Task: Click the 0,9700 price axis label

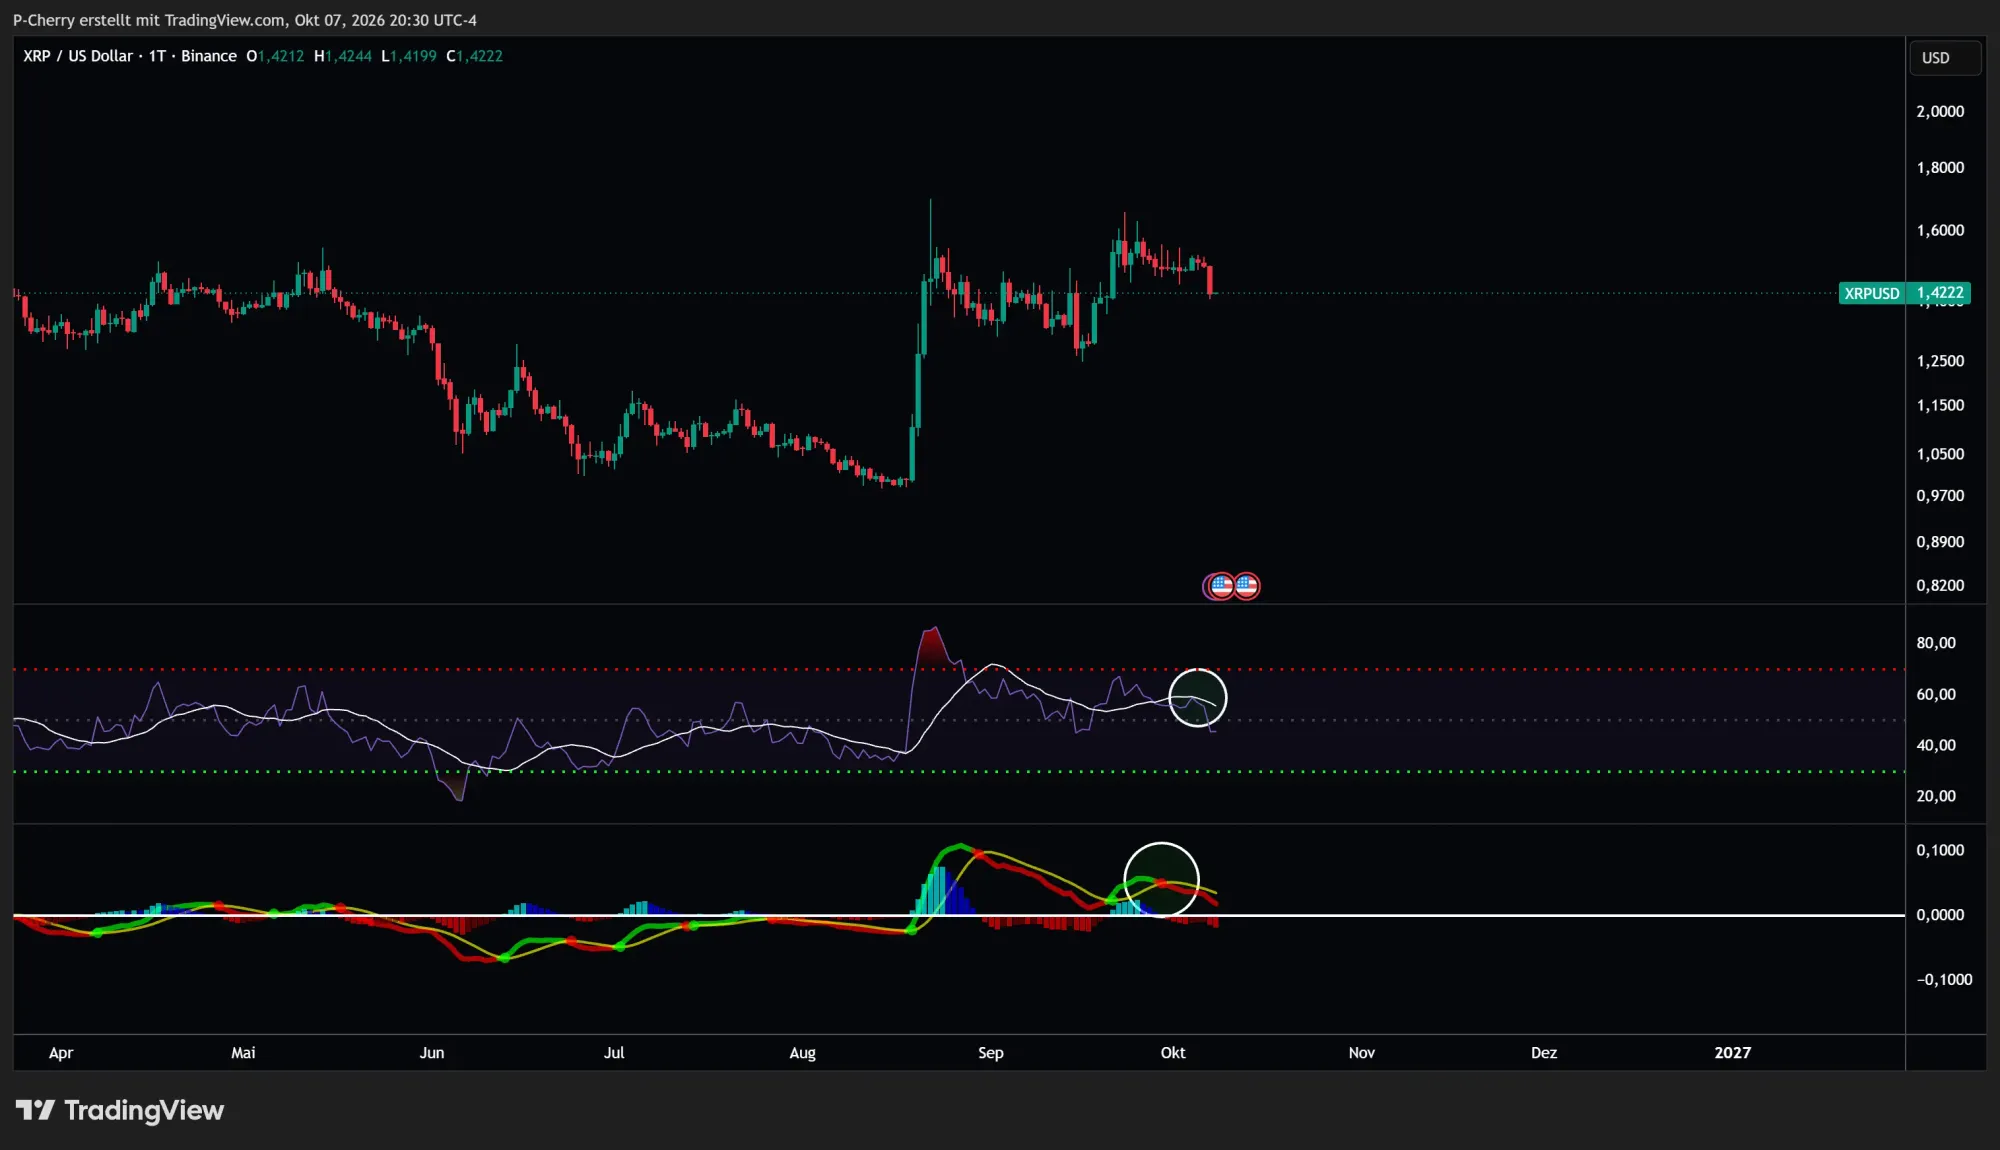Action: coord(1940,496)
